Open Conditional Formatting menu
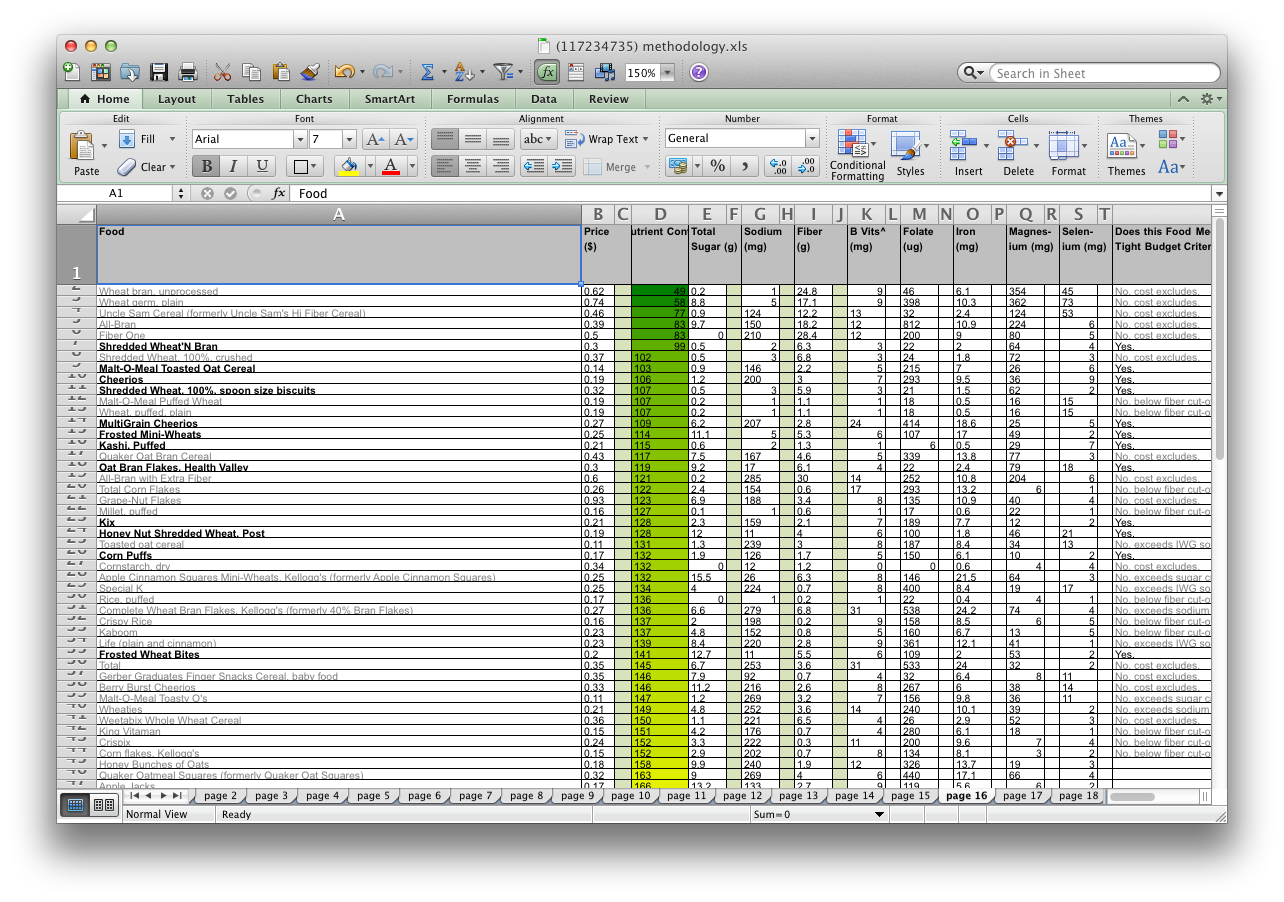This screenshot has width=1284, height=902. [x=857, y=155]
